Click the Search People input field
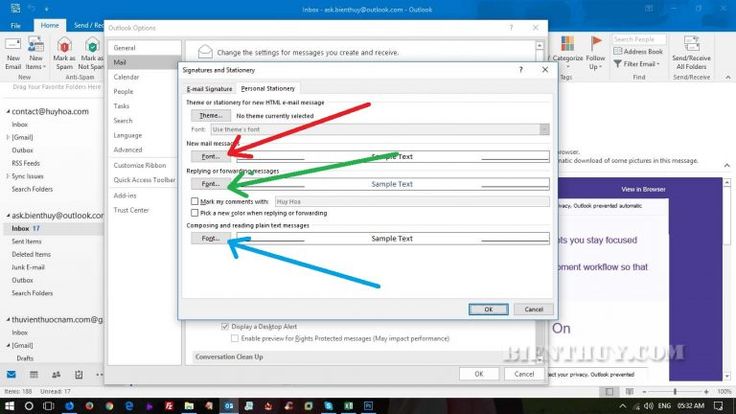This screenshot has width=736, height=414. [639, 39]
